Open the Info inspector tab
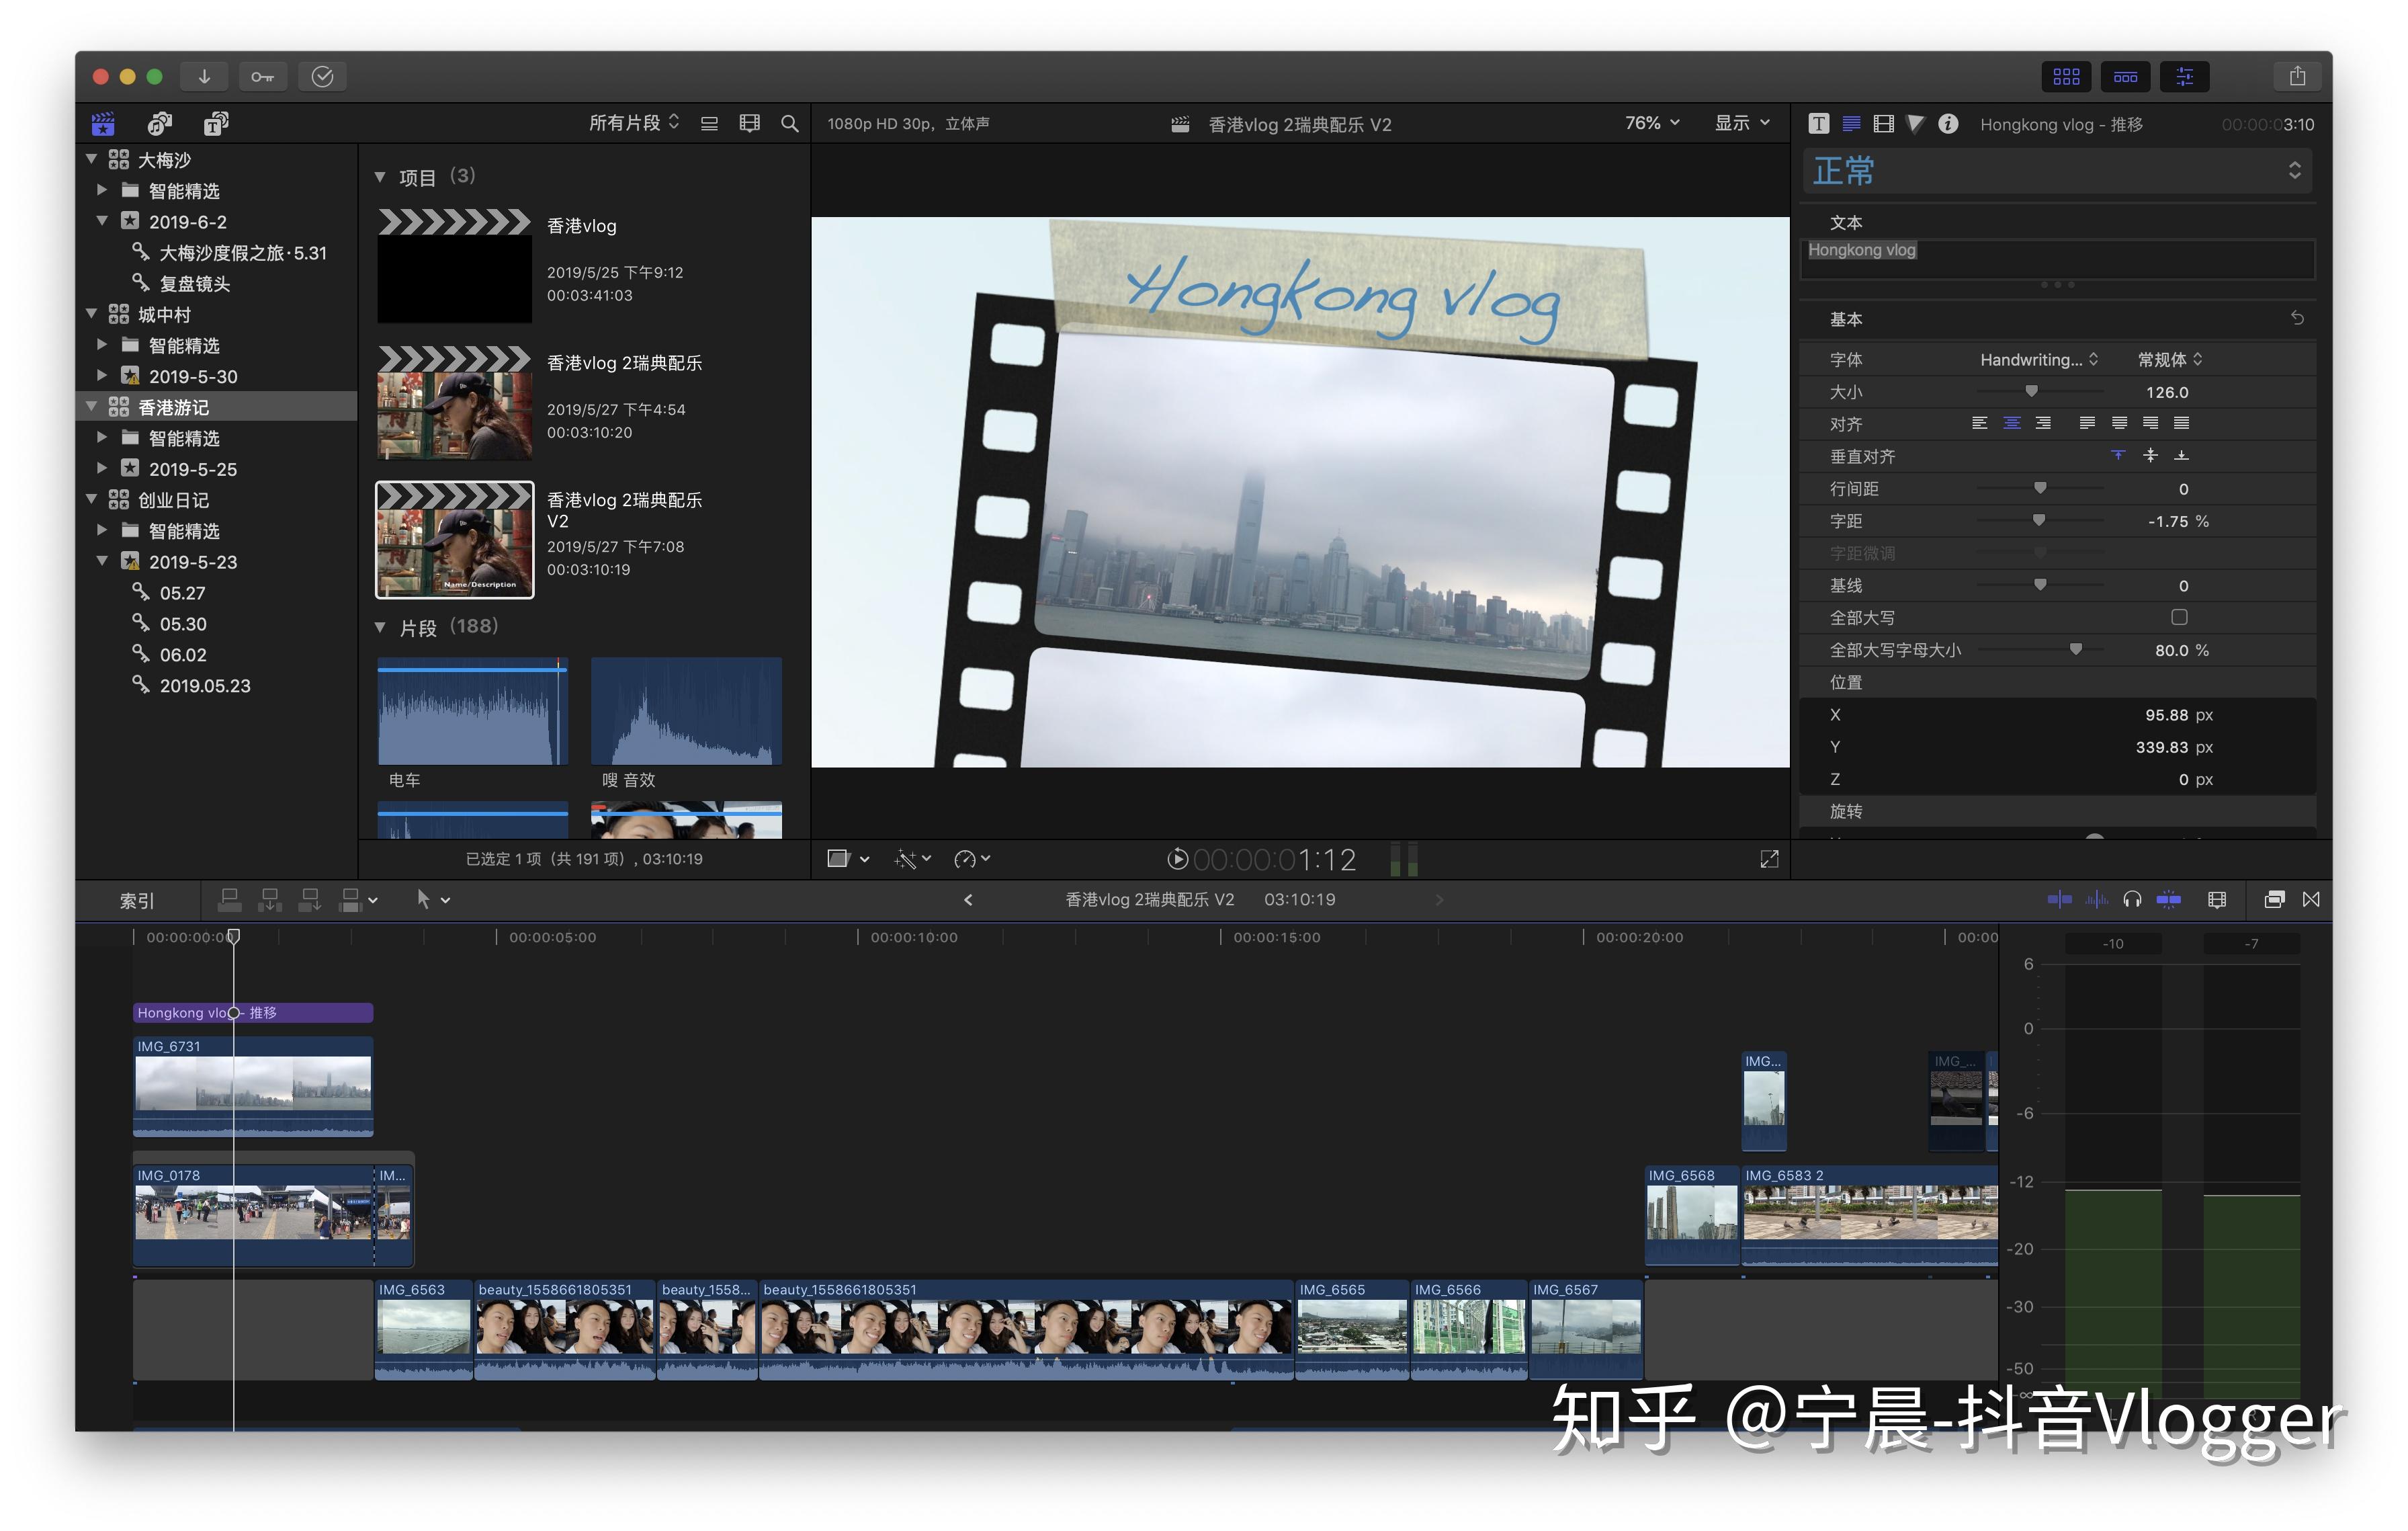This screenshot has width=2408, height=1531. [x=1948, y=123]
